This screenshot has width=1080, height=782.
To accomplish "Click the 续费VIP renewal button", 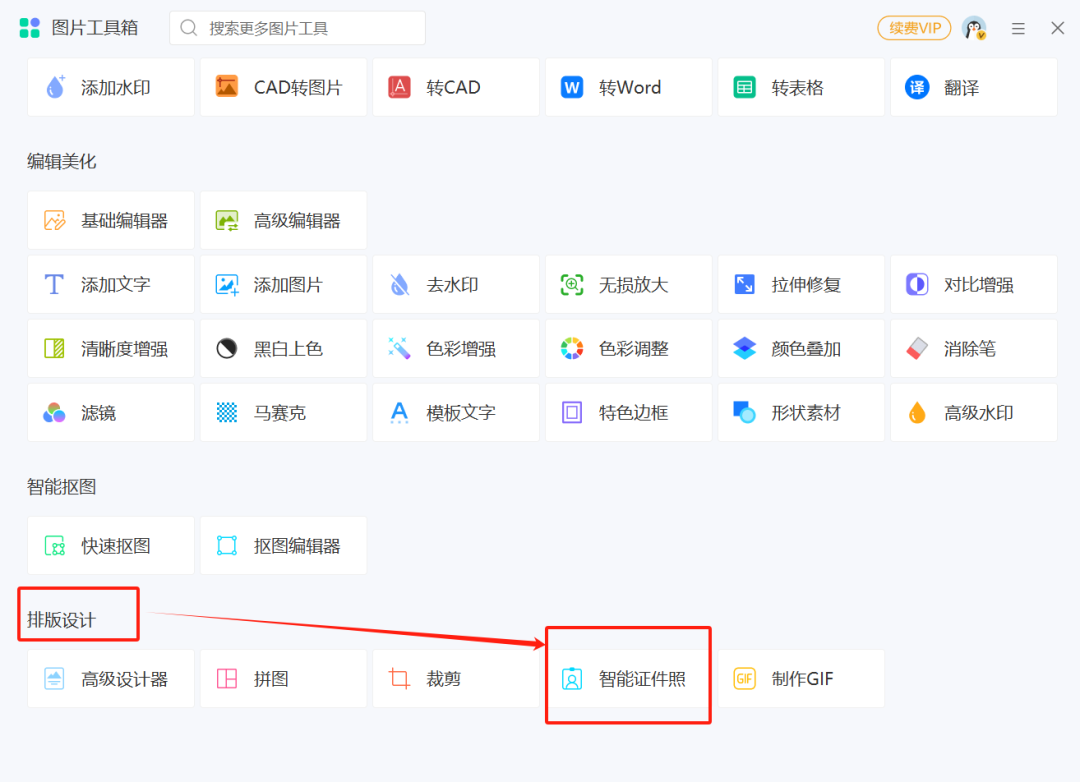I will tap(913, 28).
